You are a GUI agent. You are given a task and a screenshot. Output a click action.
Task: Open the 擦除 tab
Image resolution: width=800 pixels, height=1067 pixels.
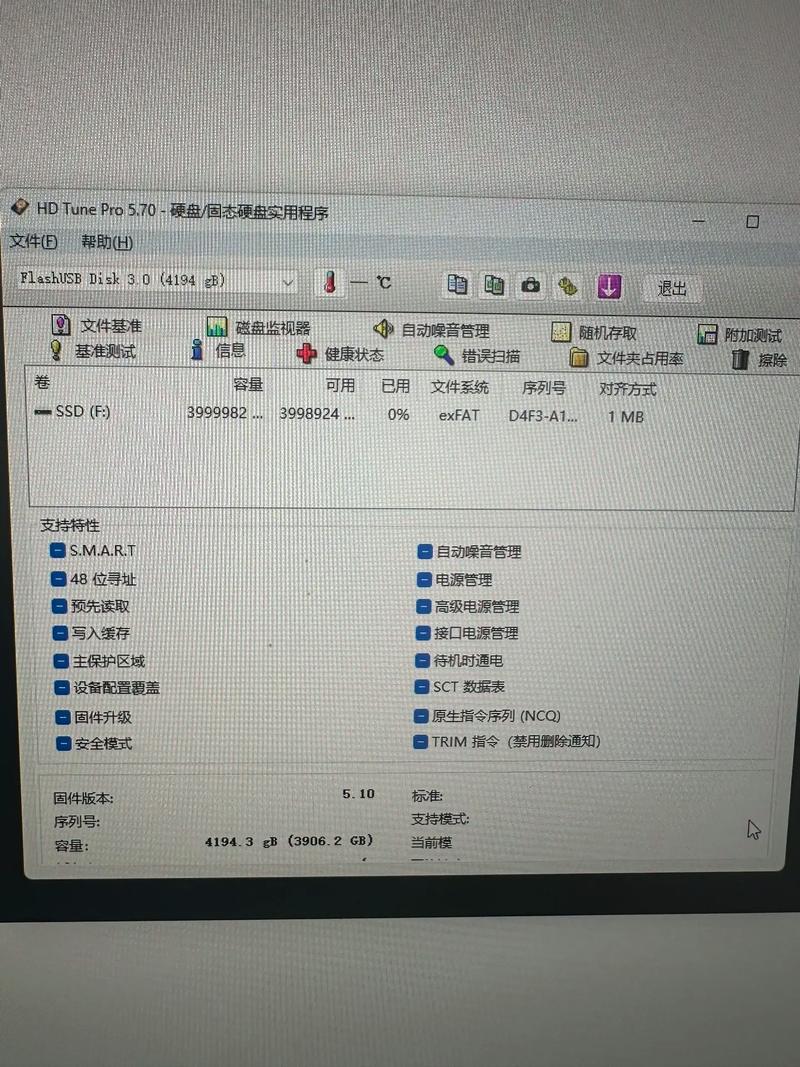[759, 360]
